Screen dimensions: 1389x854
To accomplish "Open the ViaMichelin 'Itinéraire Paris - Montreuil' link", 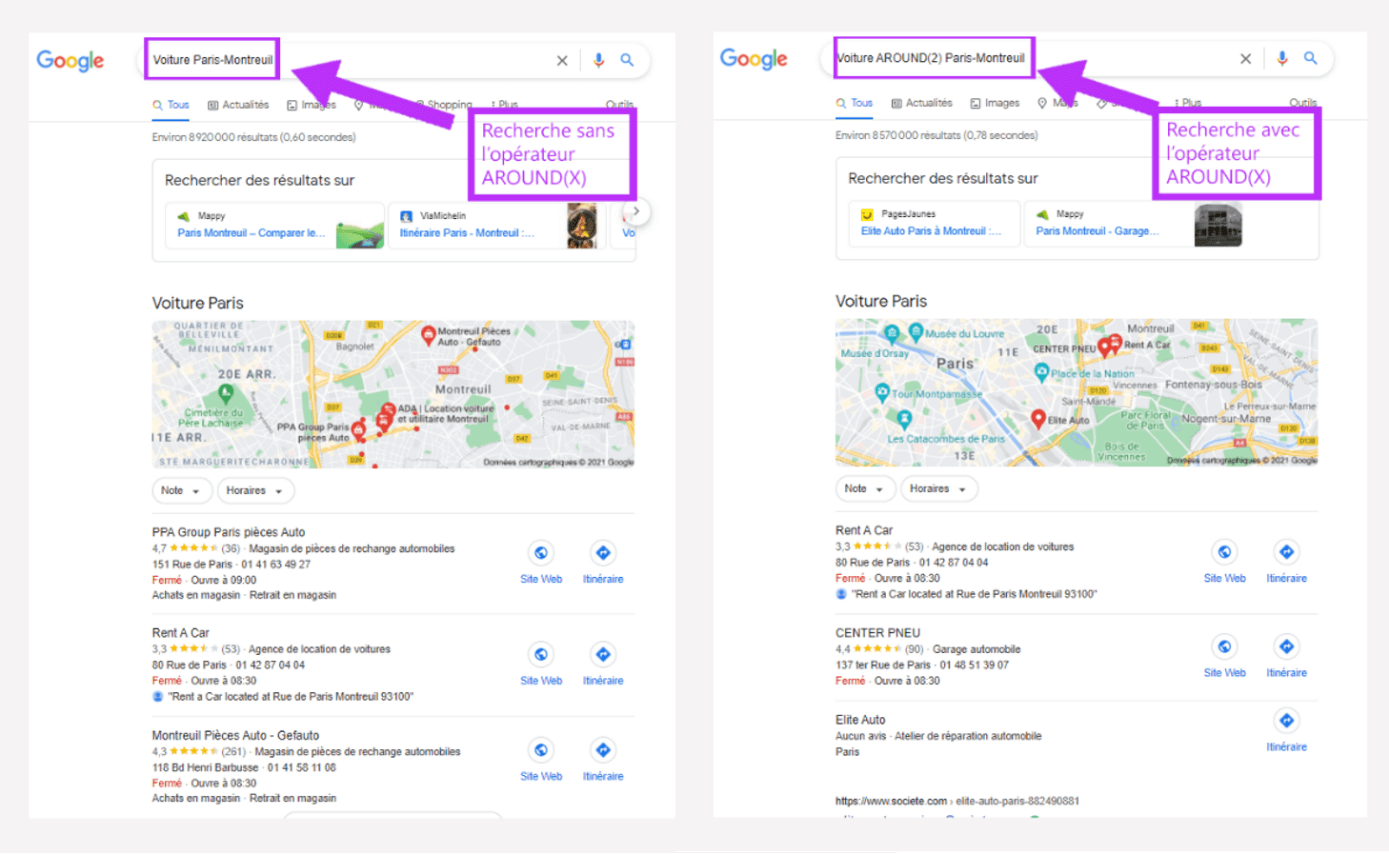I will point(468,232).
